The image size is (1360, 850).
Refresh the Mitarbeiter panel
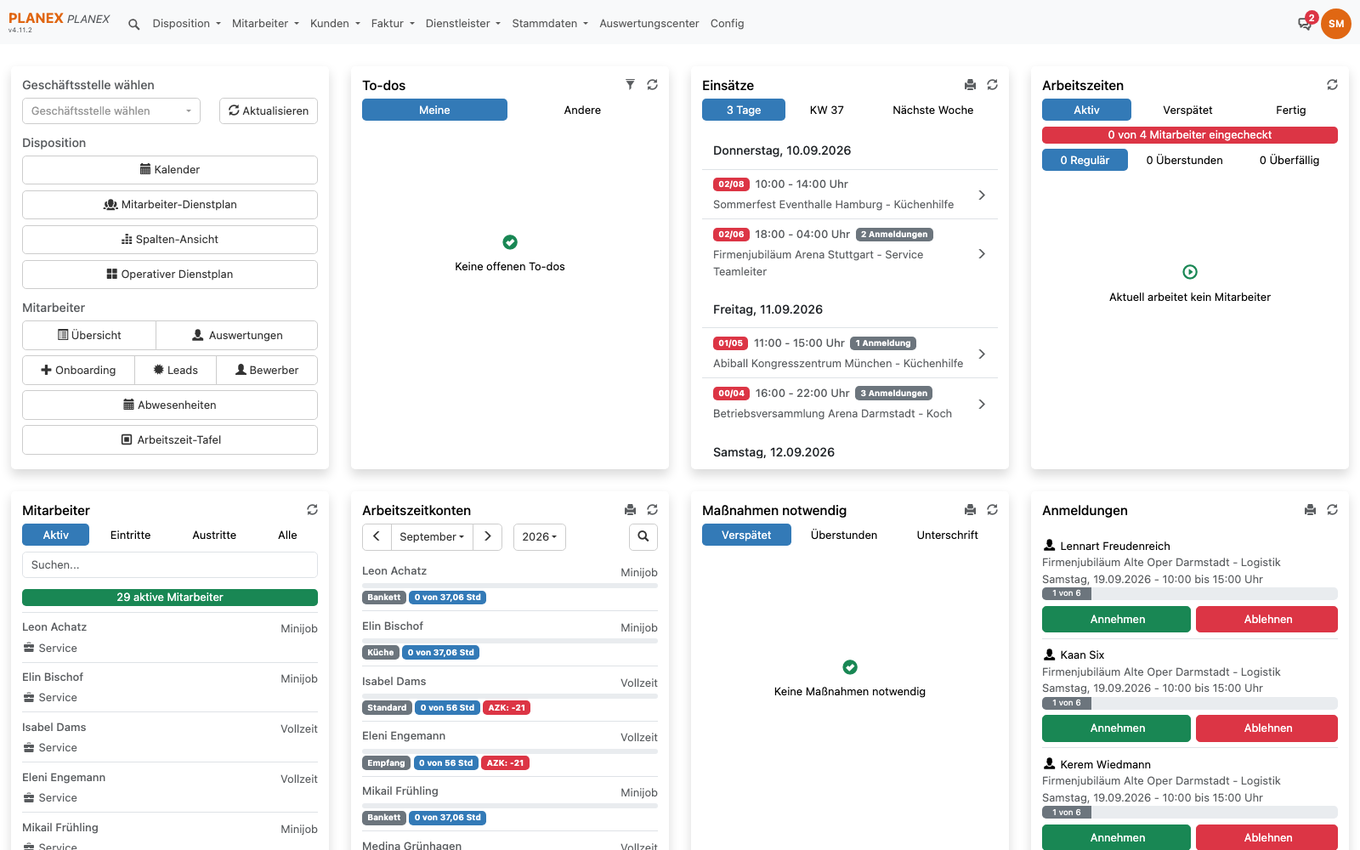(312, 510)
